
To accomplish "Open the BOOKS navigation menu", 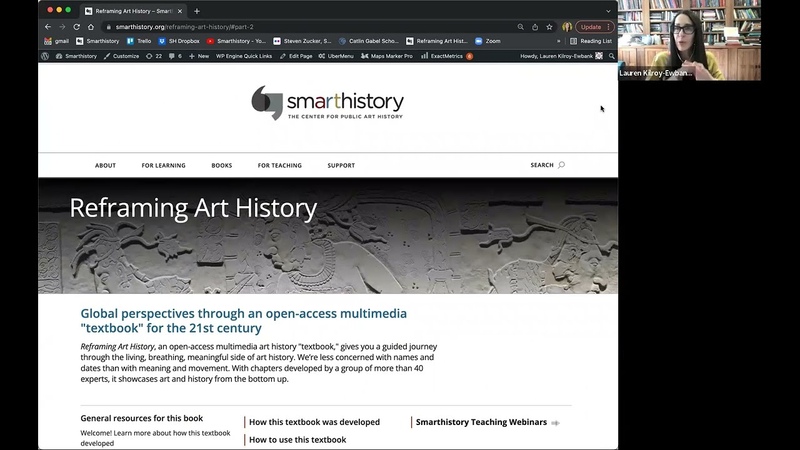I will [x=221, y=165].
